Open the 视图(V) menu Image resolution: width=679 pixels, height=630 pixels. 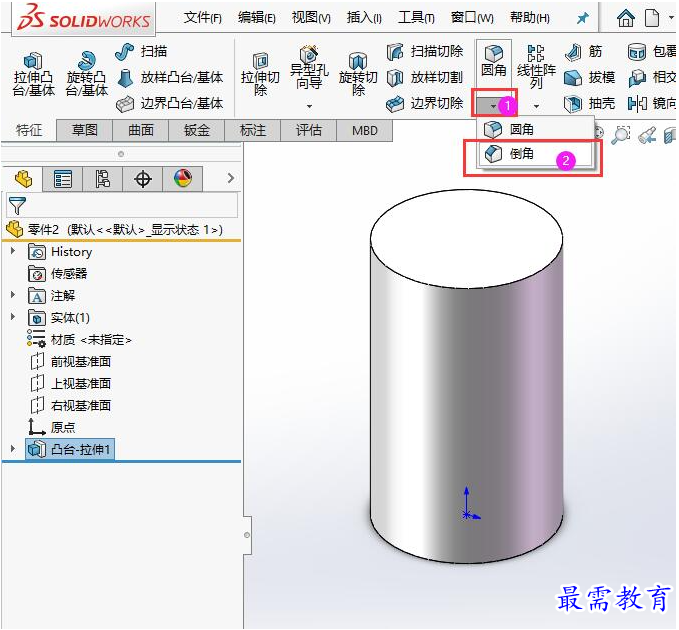(311, 18)
